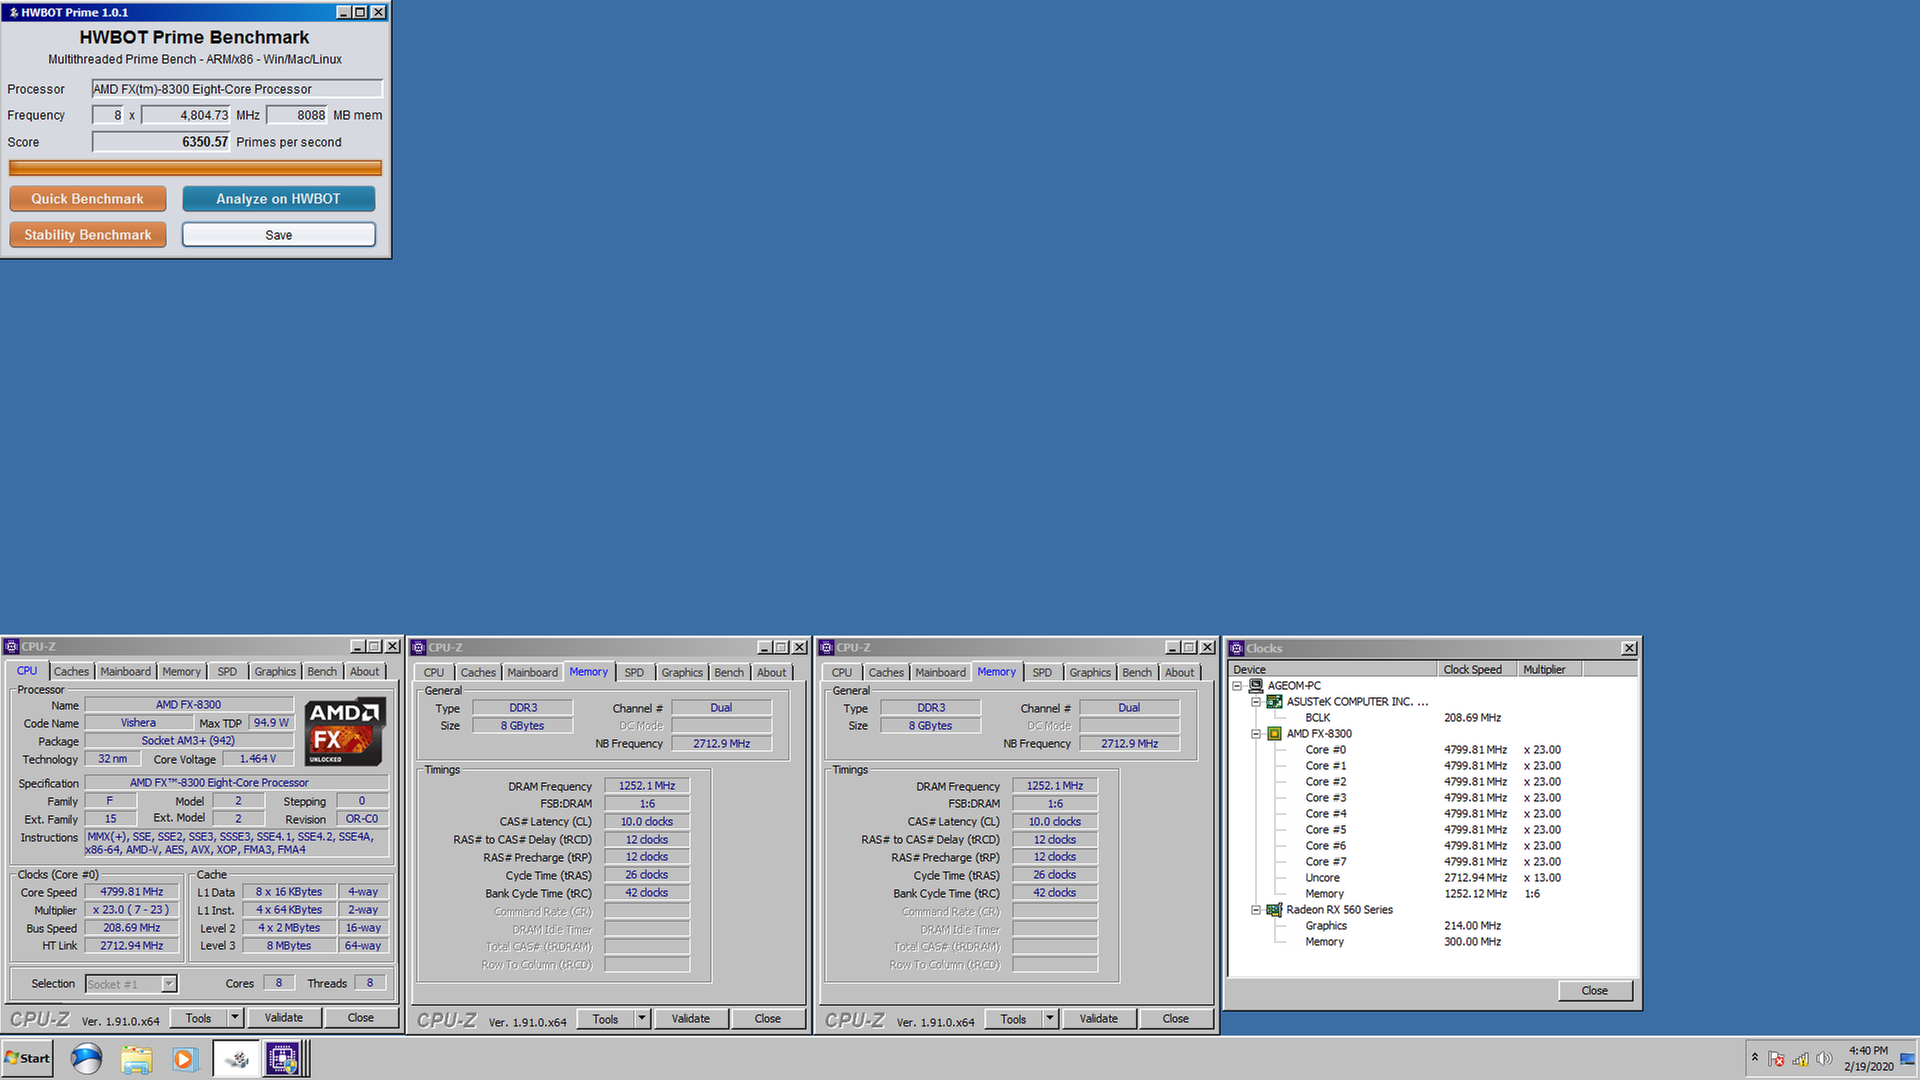Click Validate in first CPU-Z window
The height and width of the screenshot is (1080, 1920).
pos(284,1018)
